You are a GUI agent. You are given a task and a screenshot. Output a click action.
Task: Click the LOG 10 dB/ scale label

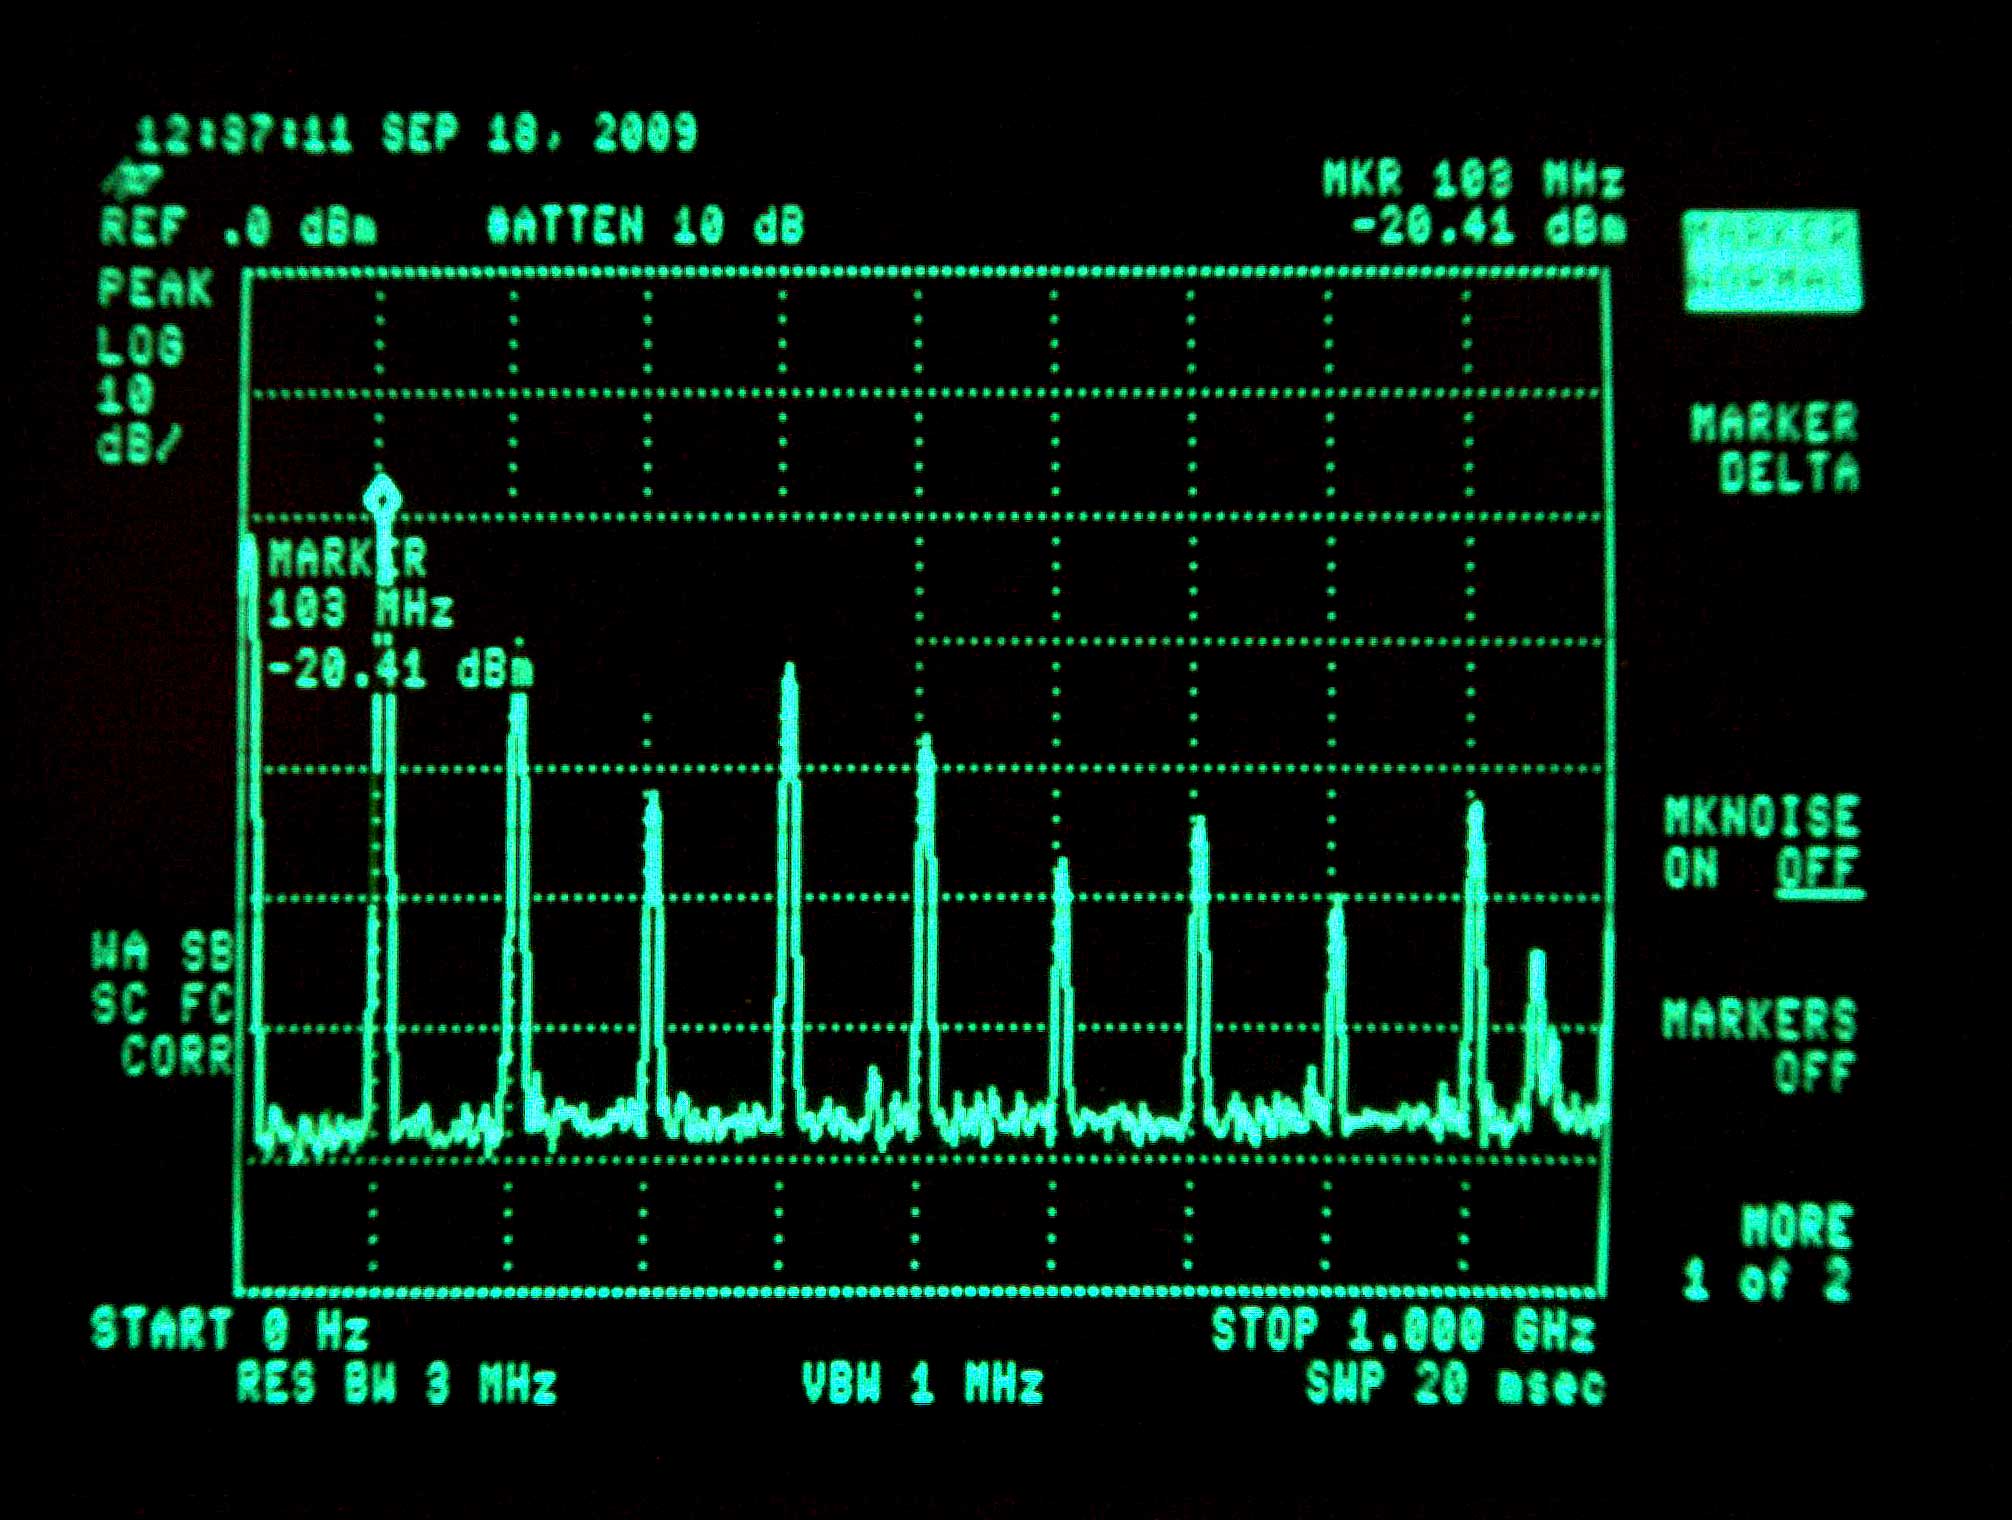click(x=140, y=394)
